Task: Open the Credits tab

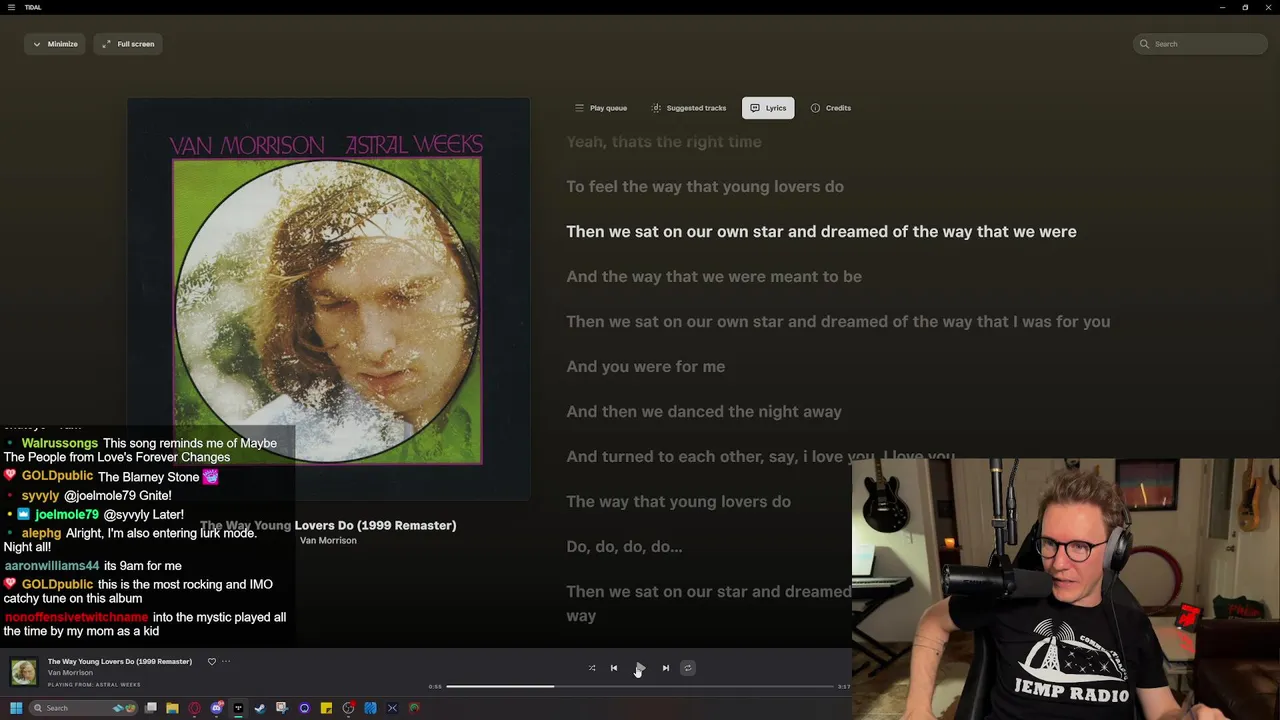Action: [830, 108]
